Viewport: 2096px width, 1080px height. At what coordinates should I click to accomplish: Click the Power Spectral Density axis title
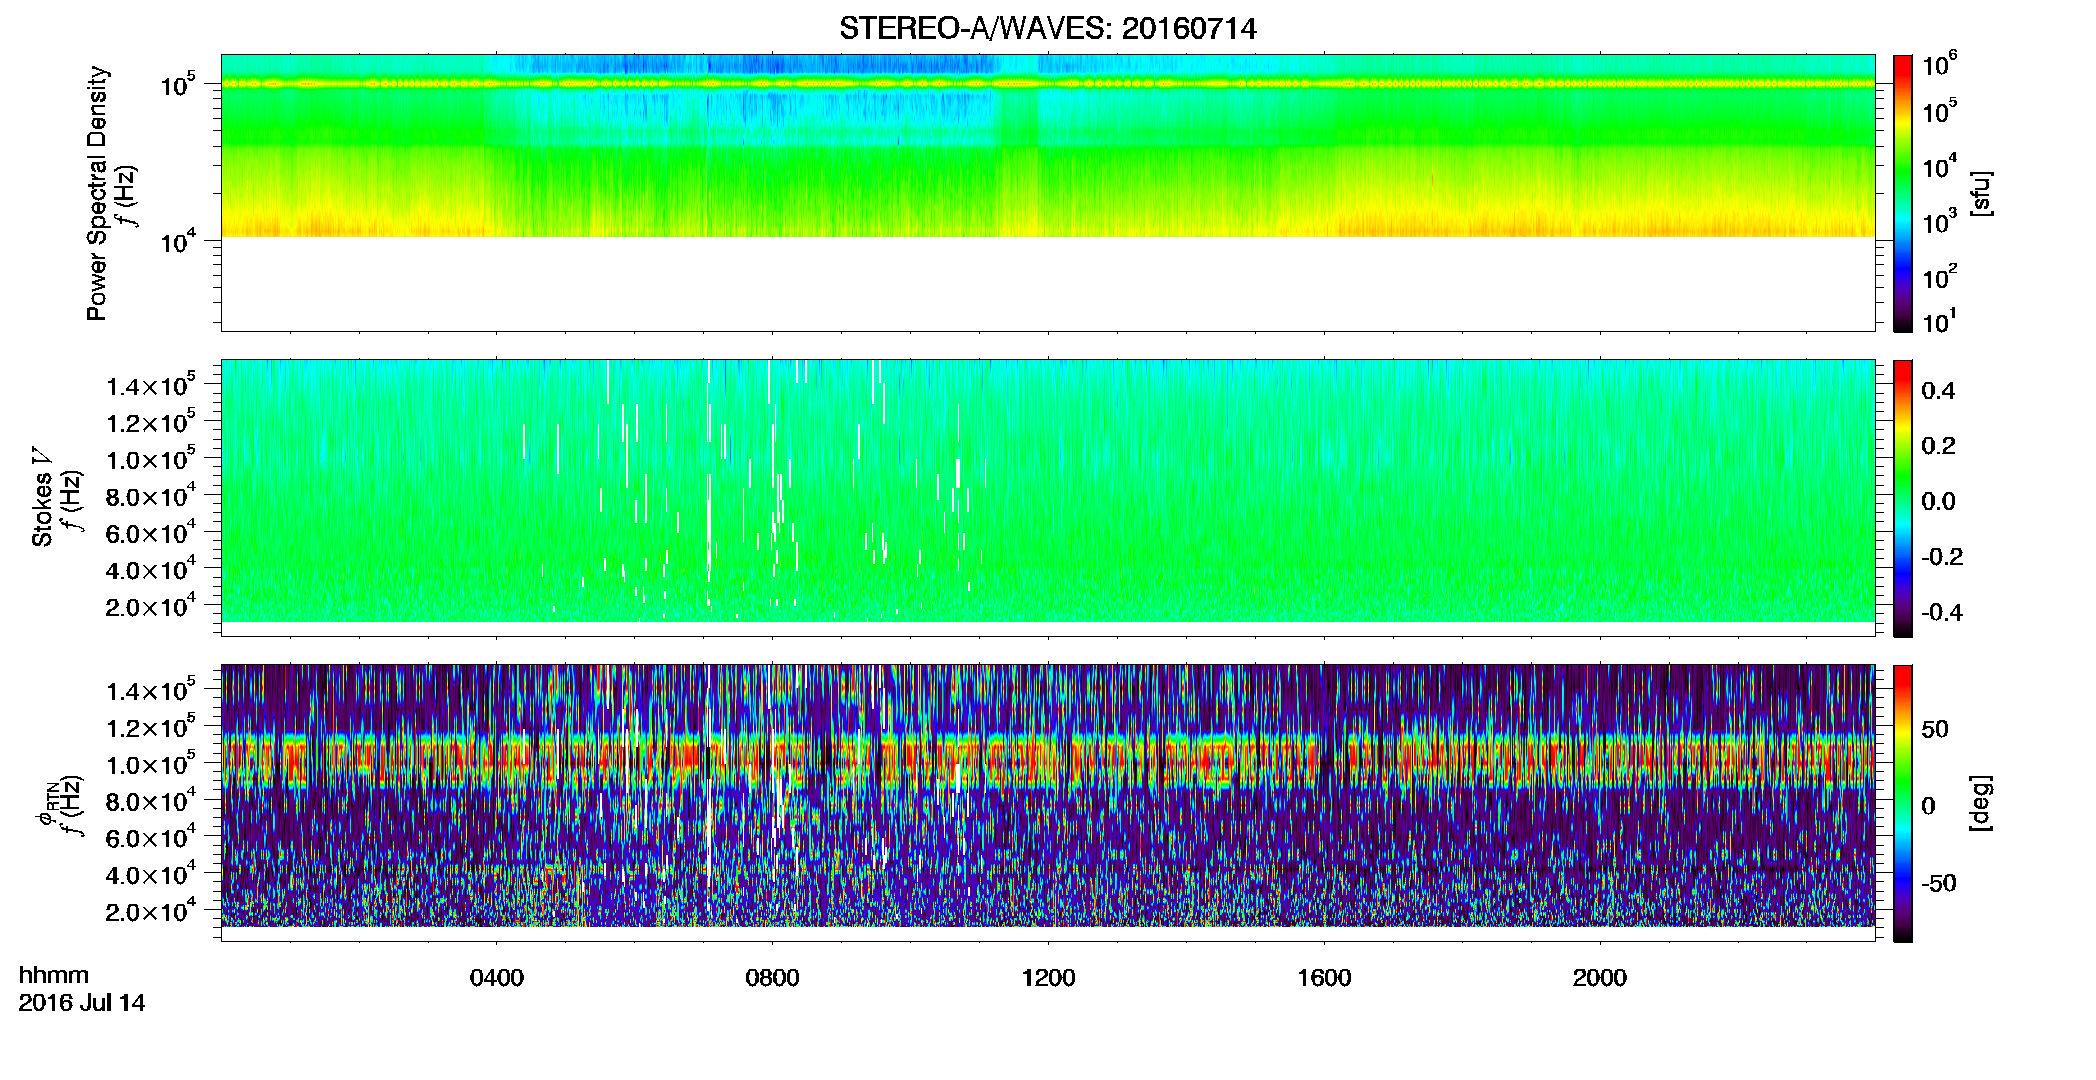tap(97, 193)
